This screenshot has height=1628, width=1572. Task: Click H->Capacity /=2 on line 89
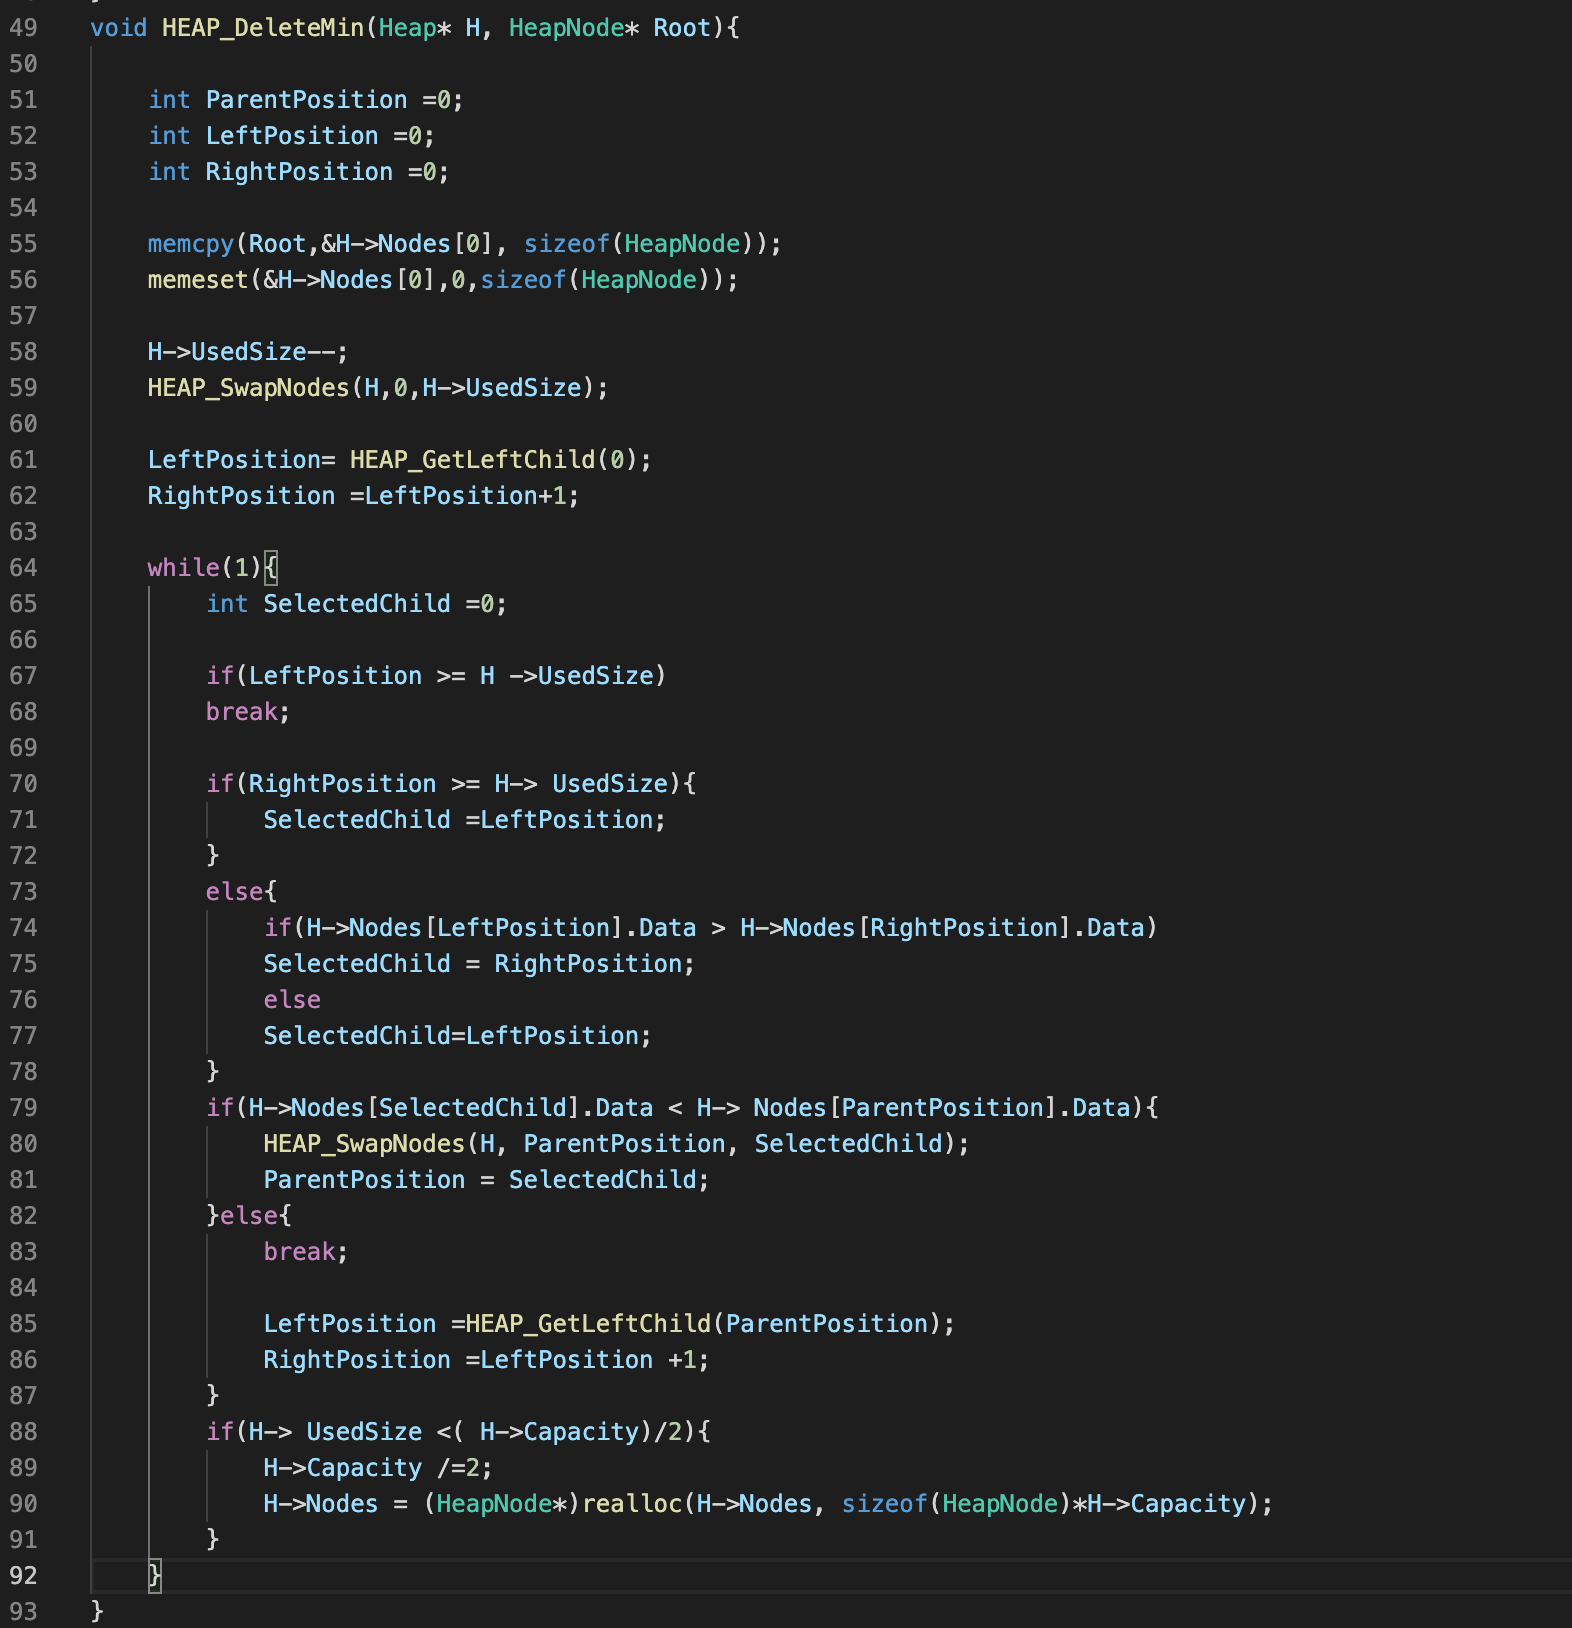pyautogui.click(x=378, y=1468)
